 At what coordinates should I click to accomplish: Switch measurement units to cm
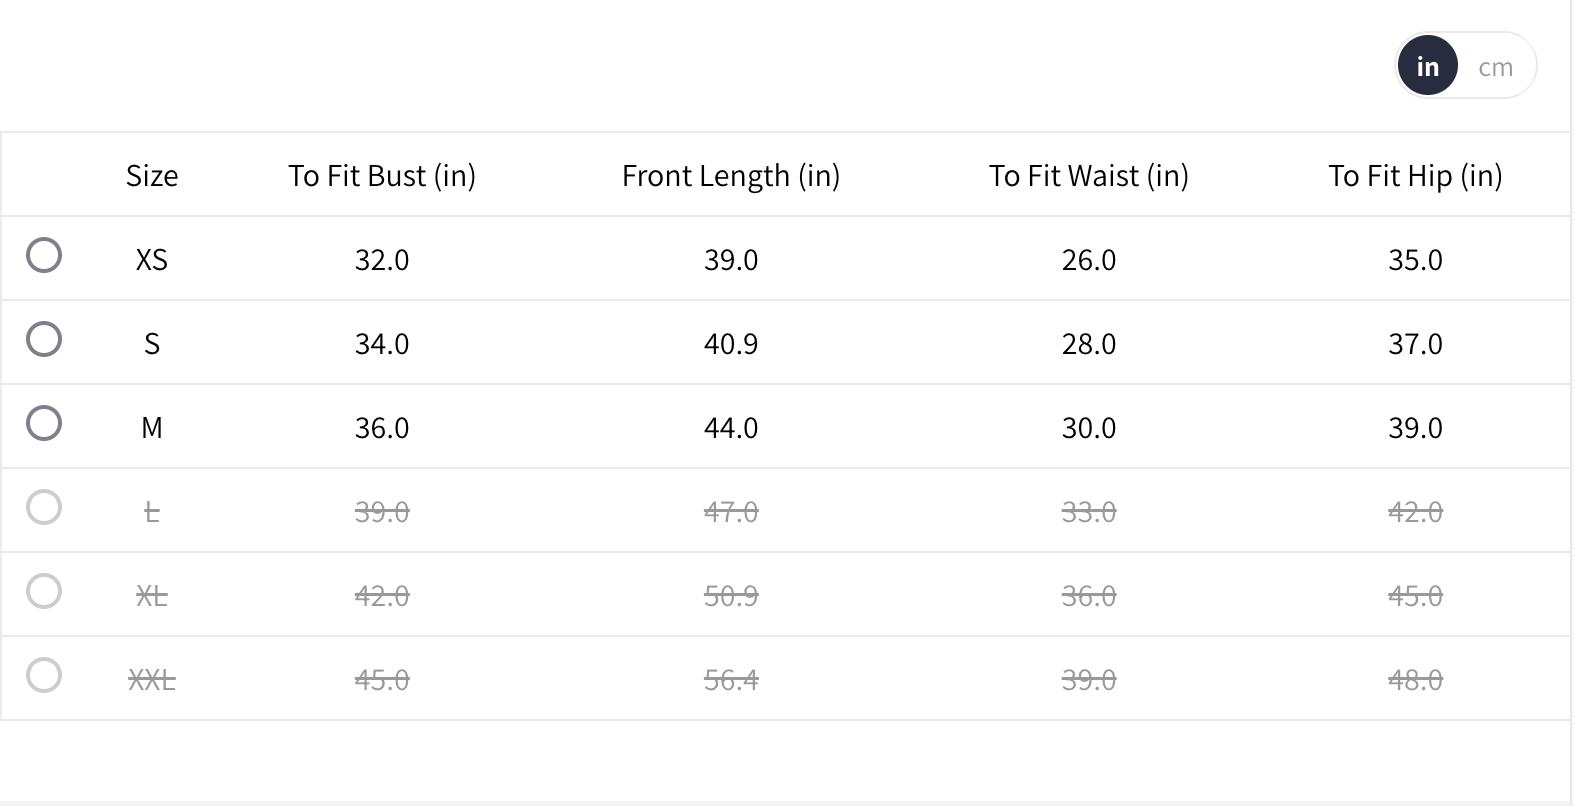pos(1495,67)
